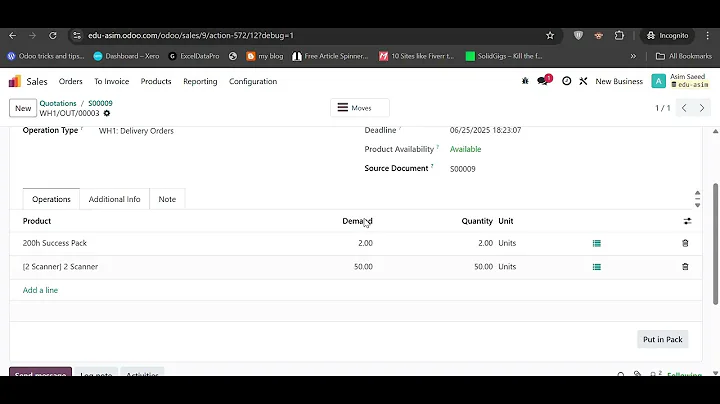
Task: Click the New button
Action: (23, 108)
